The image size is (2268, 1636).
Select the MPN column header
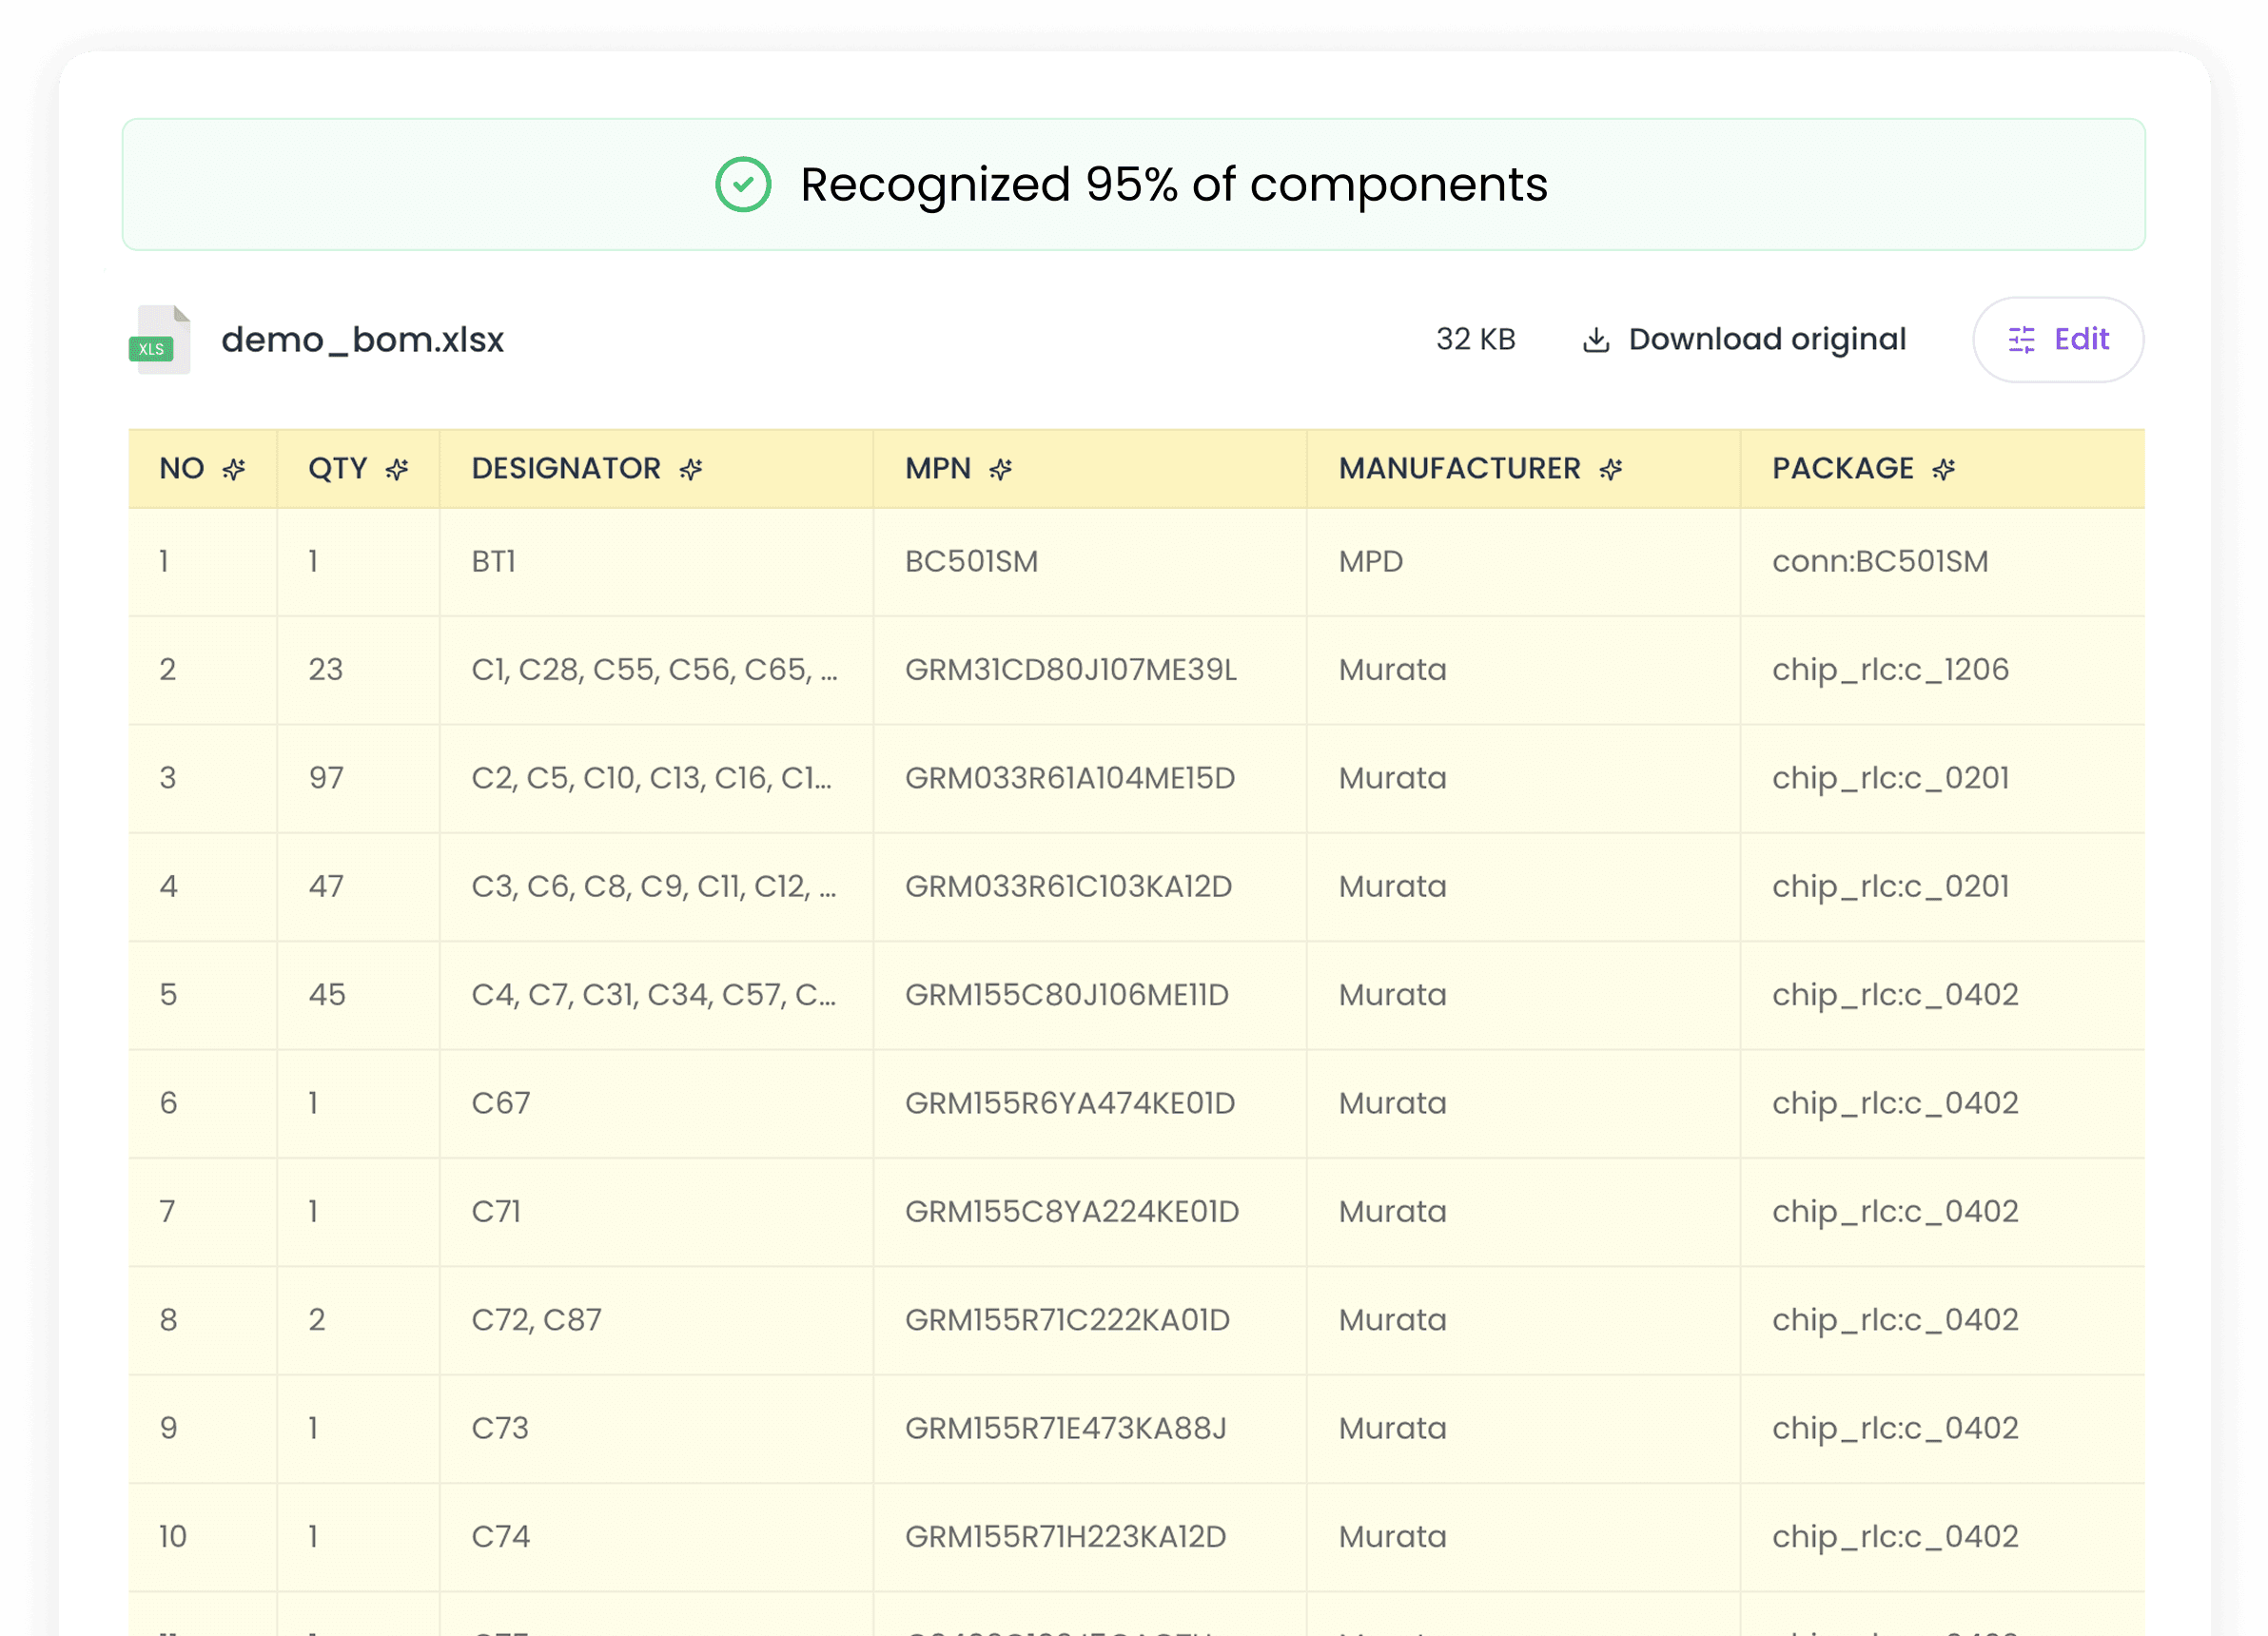tap(1090, 469)
